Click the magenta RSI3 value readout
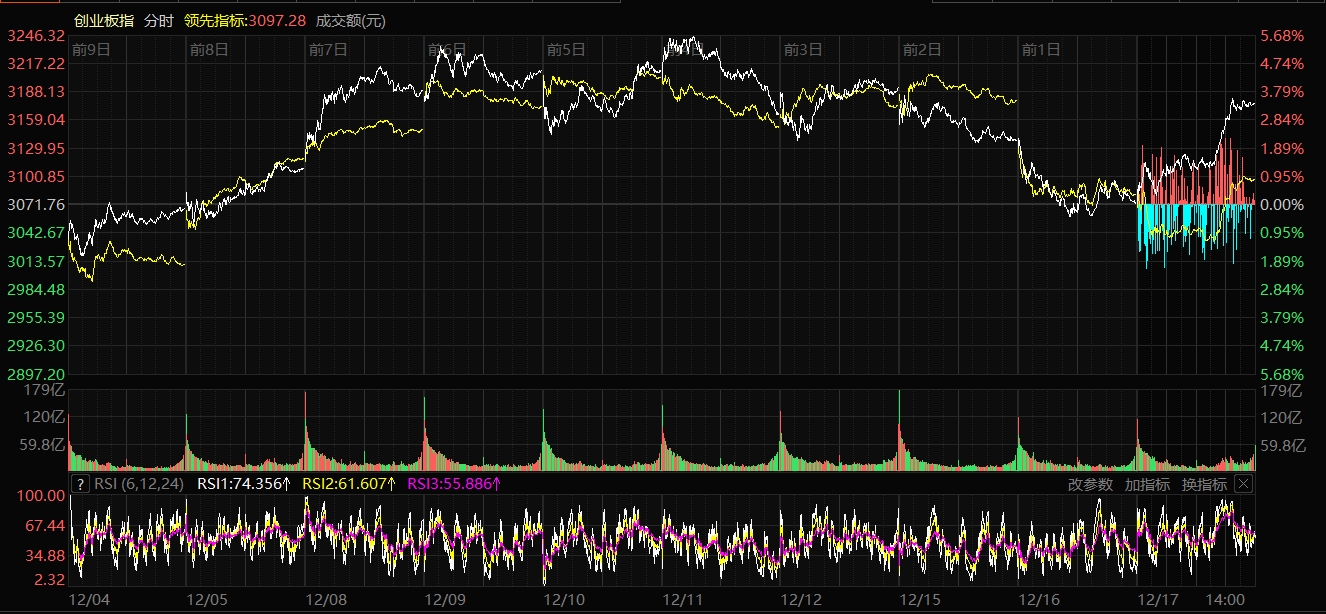Viewport: 1326px width, 614px height. tap(454, 484)
